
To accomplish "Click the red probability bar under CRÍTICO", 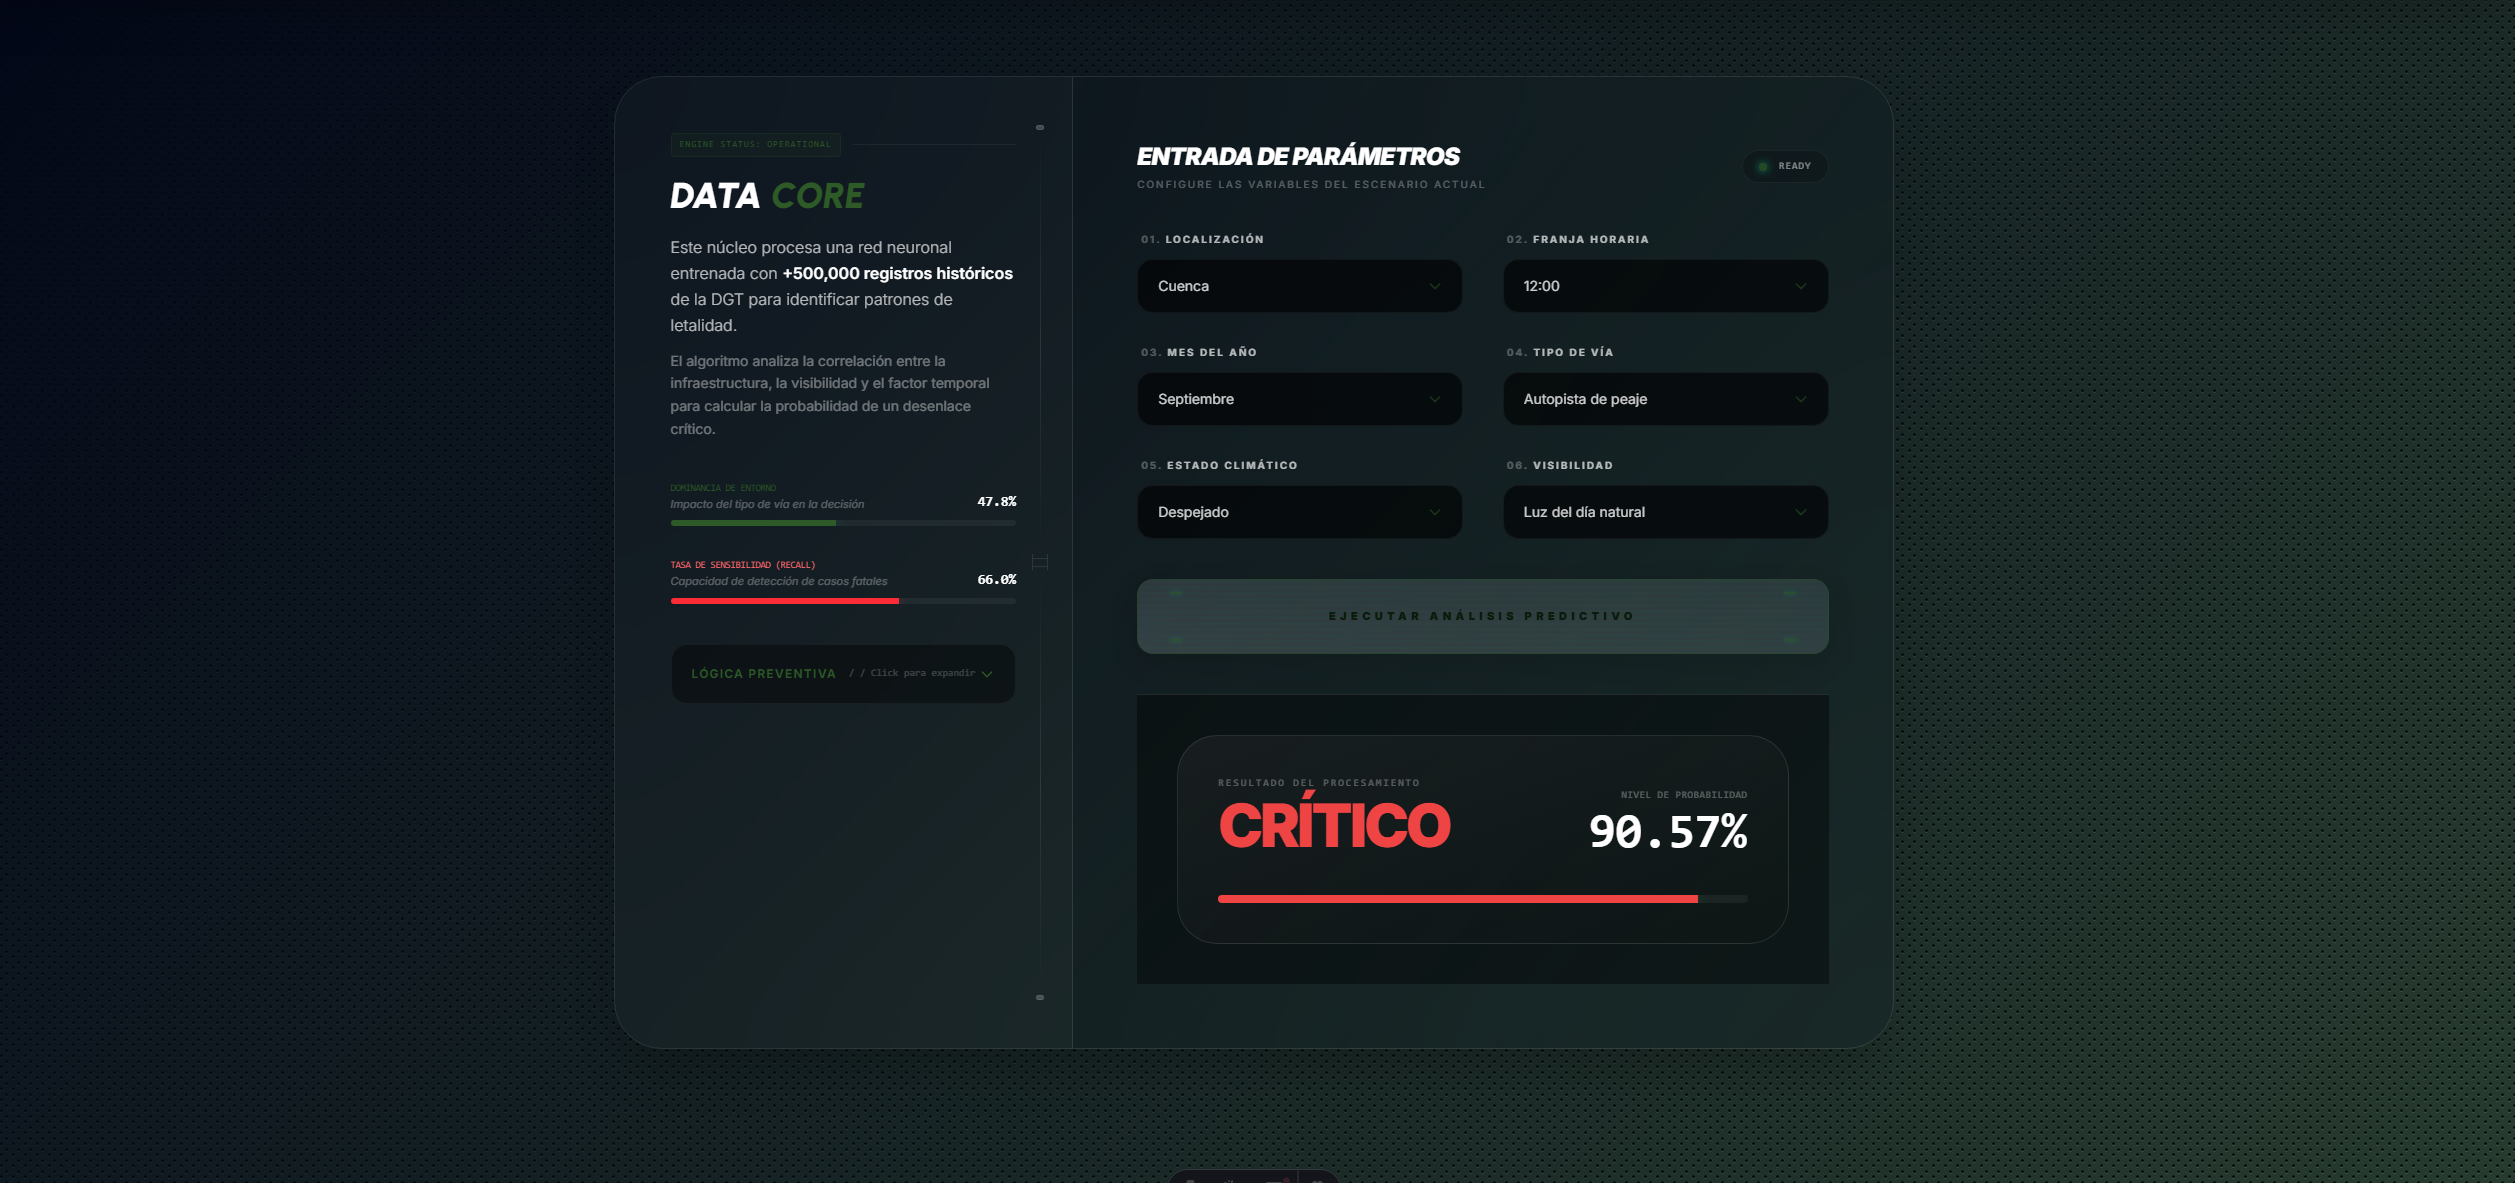I will click(1456, 899).
